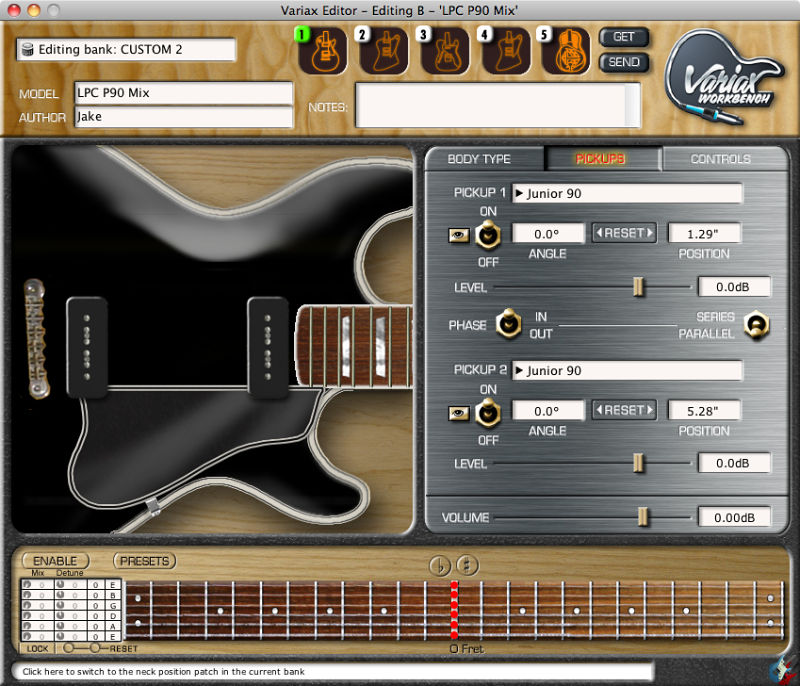Click the sharp tuning symbol
800x686 pixels.
467,565
